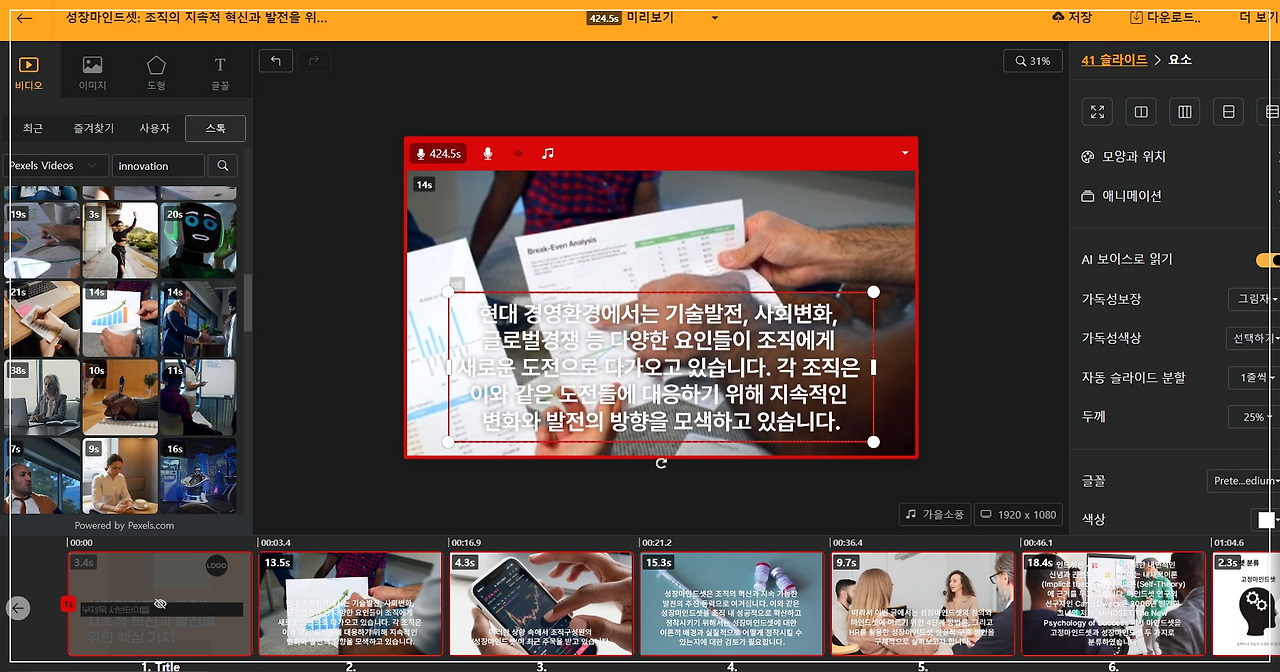The width and height of the screenshot is (1280, 672).
Task: Select the 9s woman at desk thumbnail
Action: [x=120, y=476]
